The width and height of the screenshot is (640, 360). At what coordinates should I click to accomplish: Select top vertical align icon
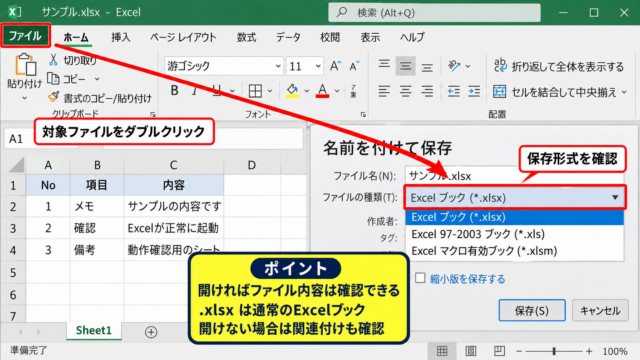click(384, 65)
